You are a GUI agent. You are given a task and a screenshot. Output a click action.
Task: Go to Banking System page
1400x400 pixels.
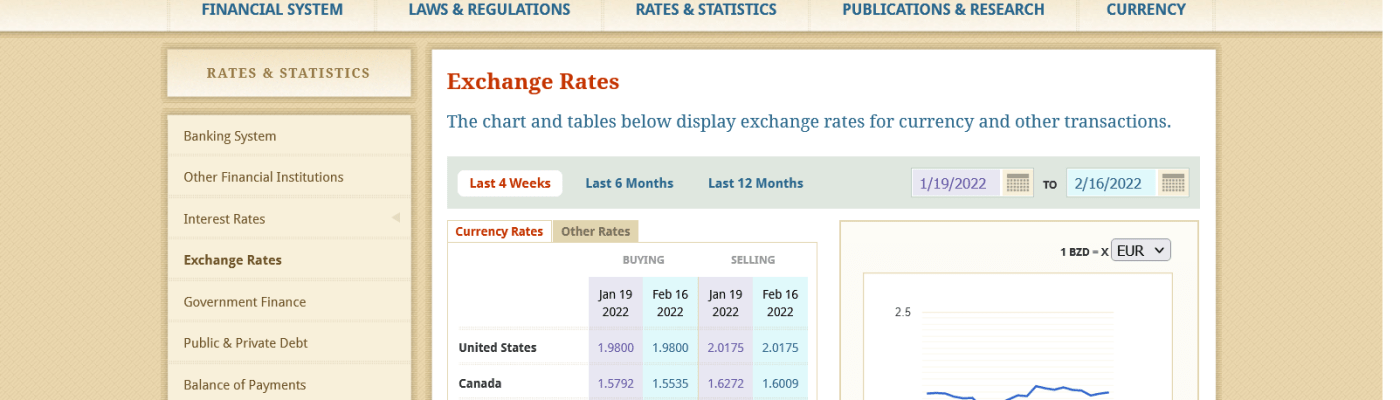pyautogui.click(x=230, y=136)
